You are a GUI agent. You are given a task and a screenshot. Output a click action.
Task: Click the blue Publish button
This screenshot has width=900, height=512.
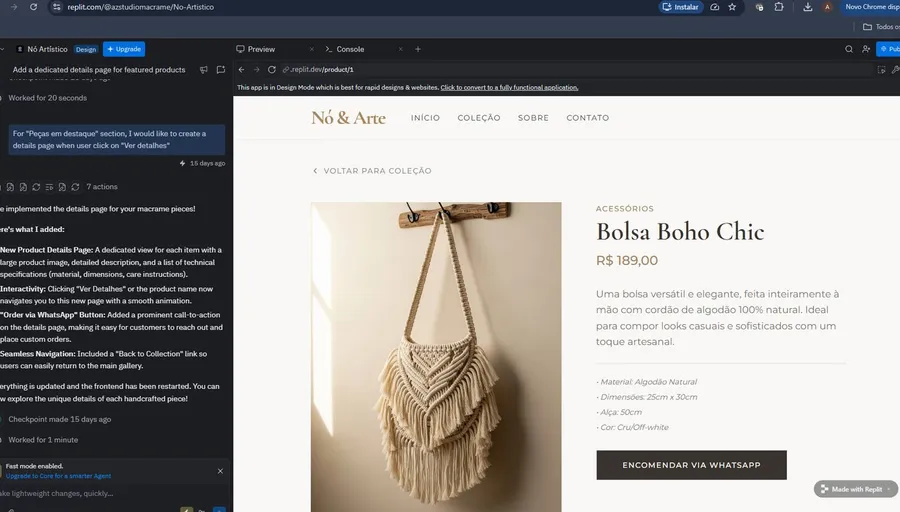[889, 49]
